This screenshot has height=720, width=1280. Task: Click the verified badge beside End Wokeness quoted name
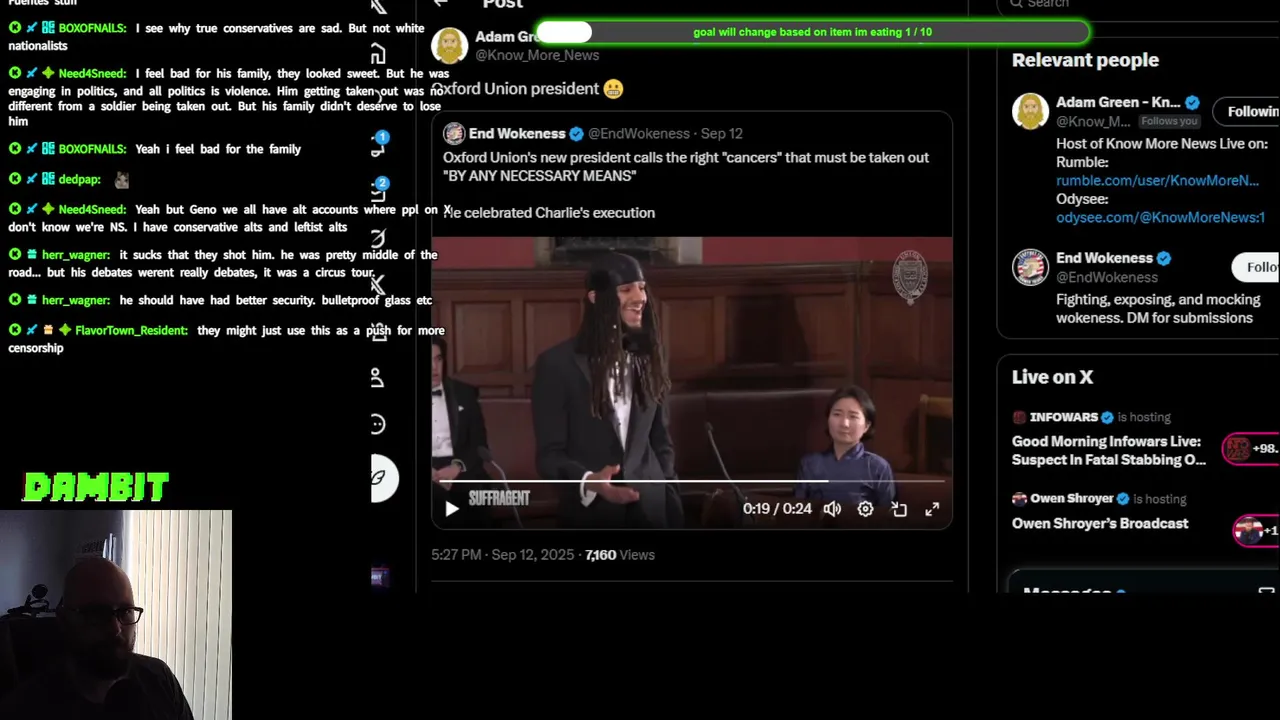[576, 133]
